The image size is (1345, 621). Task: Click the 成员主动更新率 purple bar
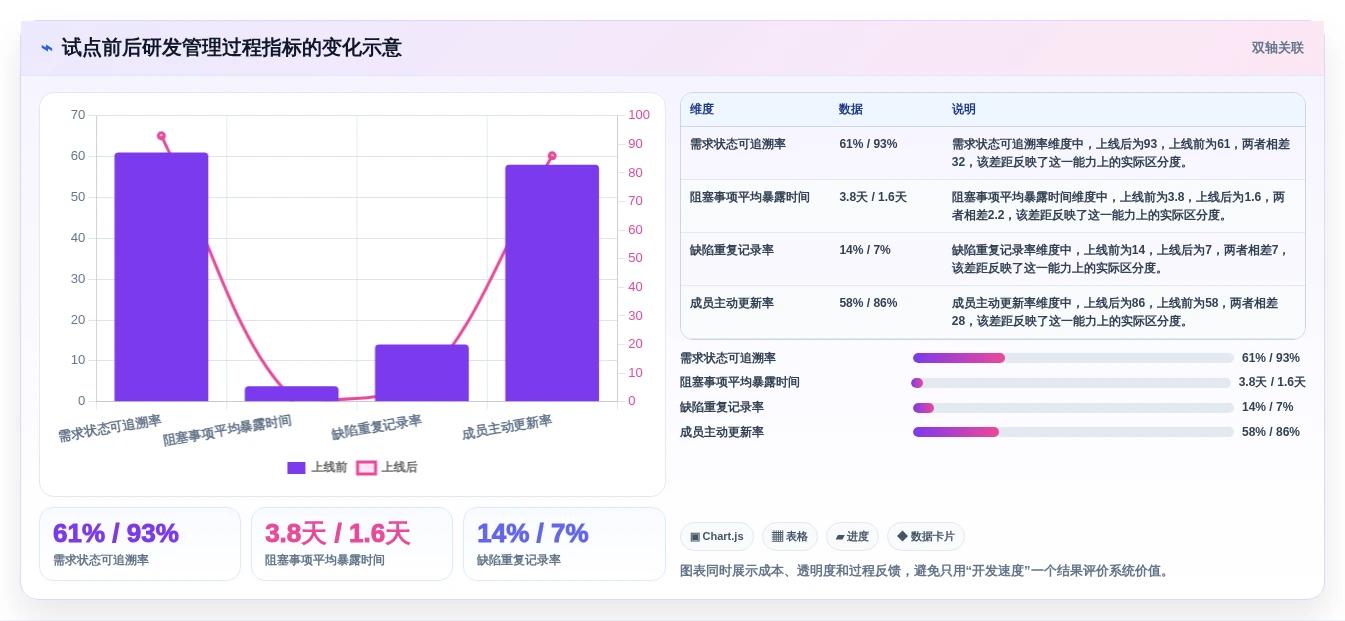[552, 283]
